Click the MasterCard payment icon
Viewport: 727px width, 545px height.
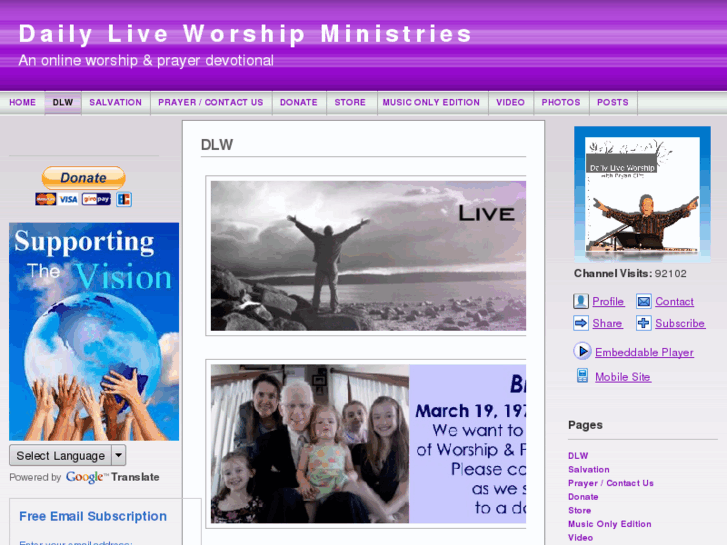click(45, 199)
